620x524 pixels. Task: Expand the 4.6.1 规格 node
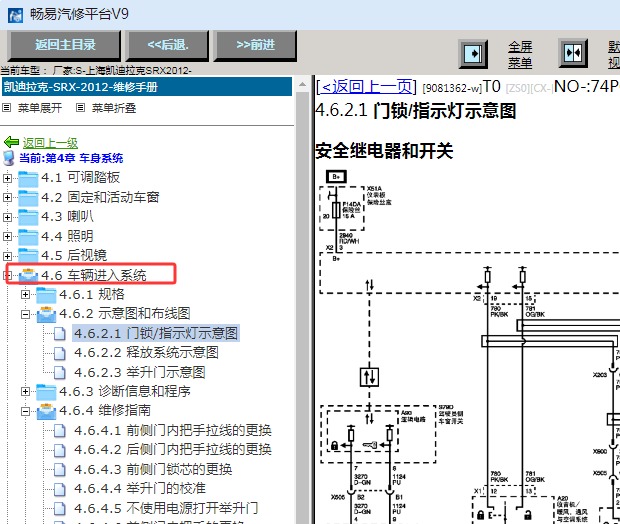pos(25,295)
